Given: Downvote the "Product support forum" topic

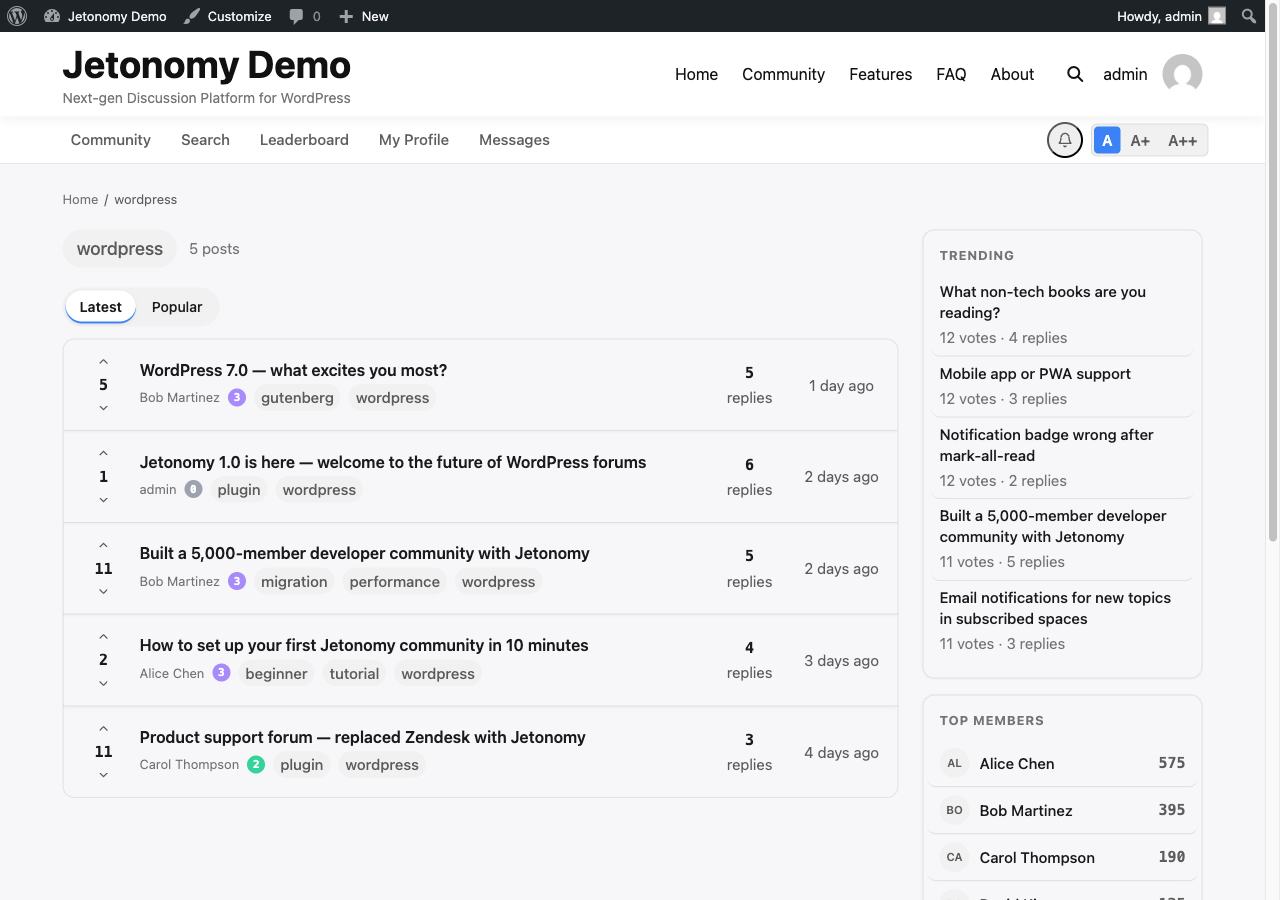Looking at the screenshot, I should coord(103,774).
